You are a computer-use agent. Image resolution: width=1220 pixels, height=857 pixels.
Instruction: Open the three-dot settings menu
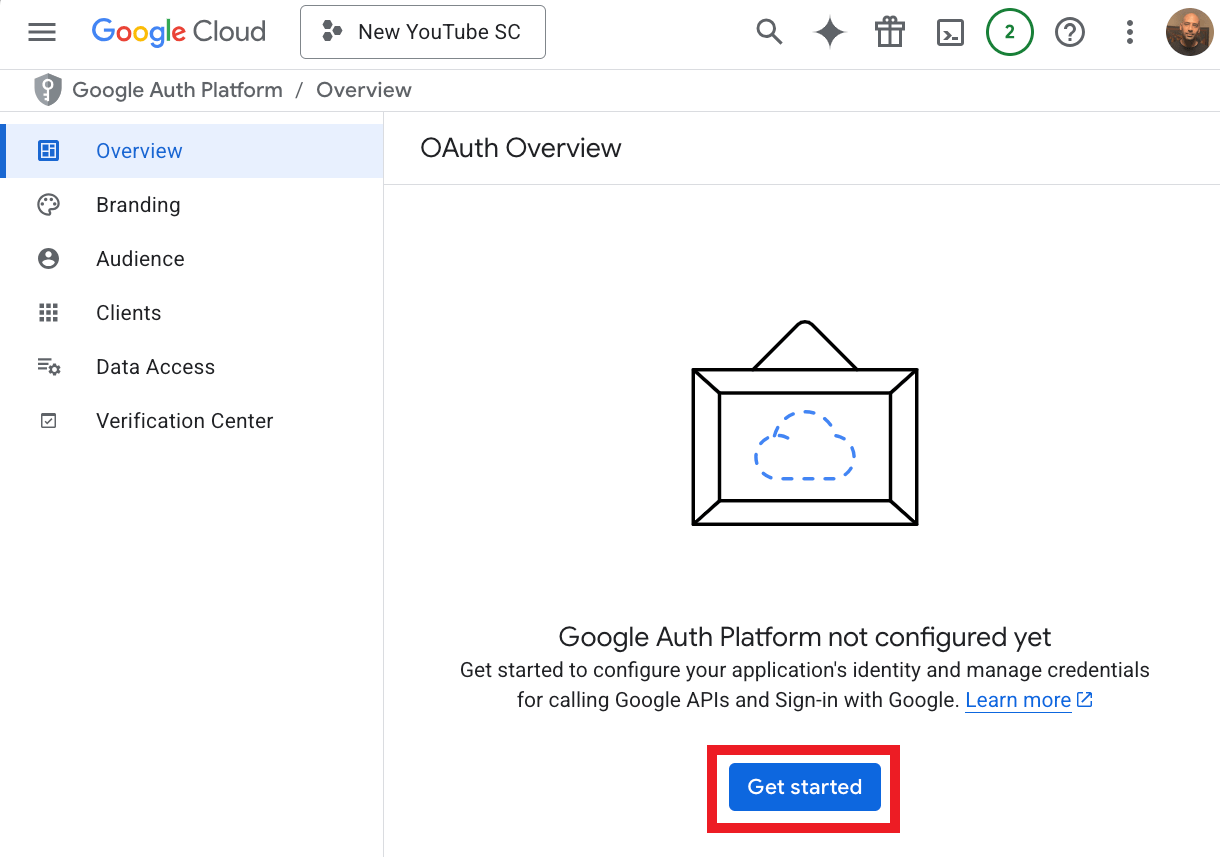point(1129,32)
